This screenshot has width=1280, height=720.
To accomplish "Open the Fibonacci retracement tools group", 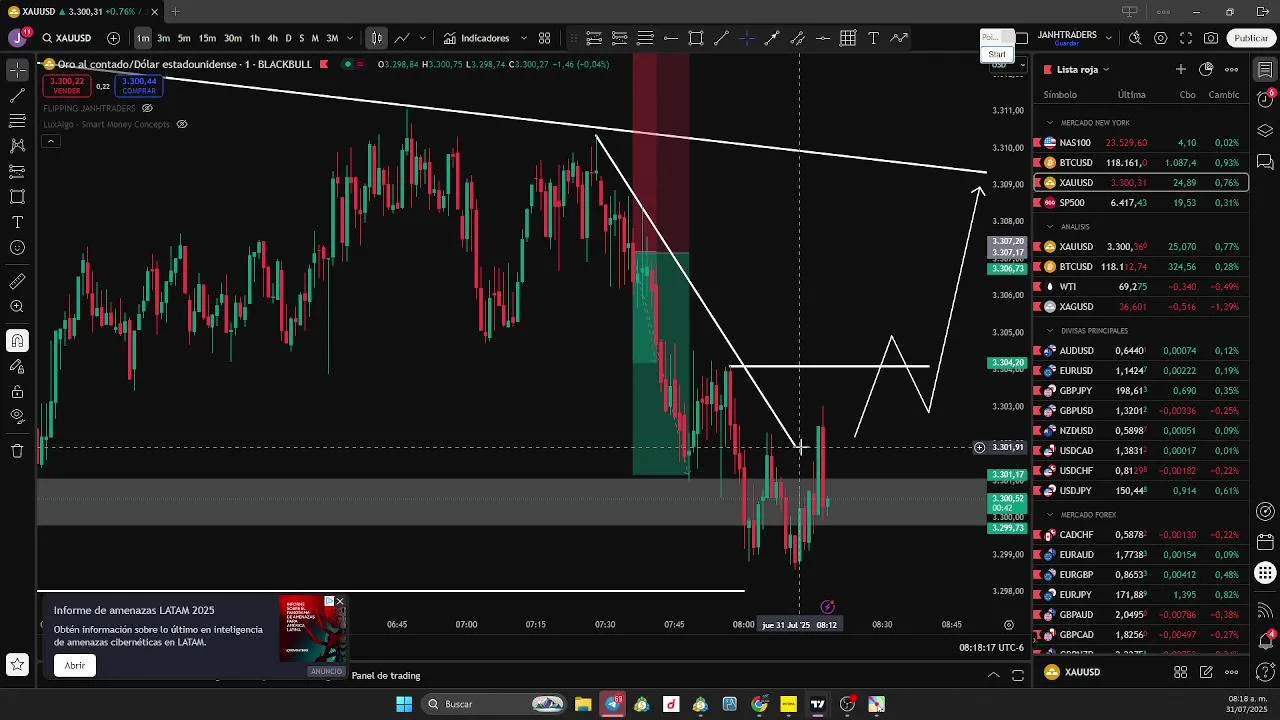I will tap(17, 121).
